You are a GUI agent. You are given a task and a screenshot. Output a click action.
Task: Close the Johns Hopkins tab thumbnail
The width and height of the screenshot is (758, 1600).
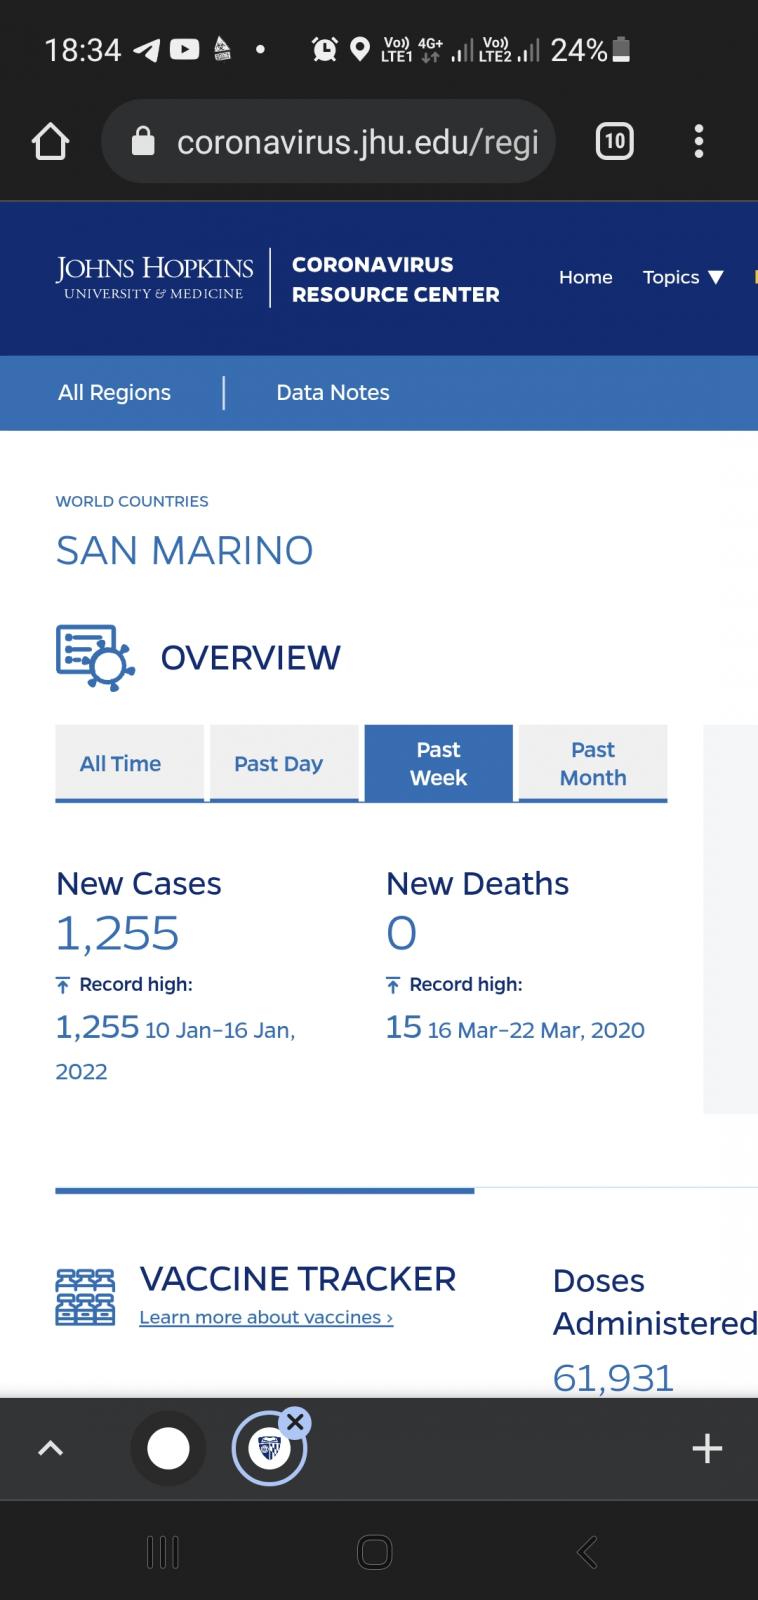click(x=294, y=1422)
